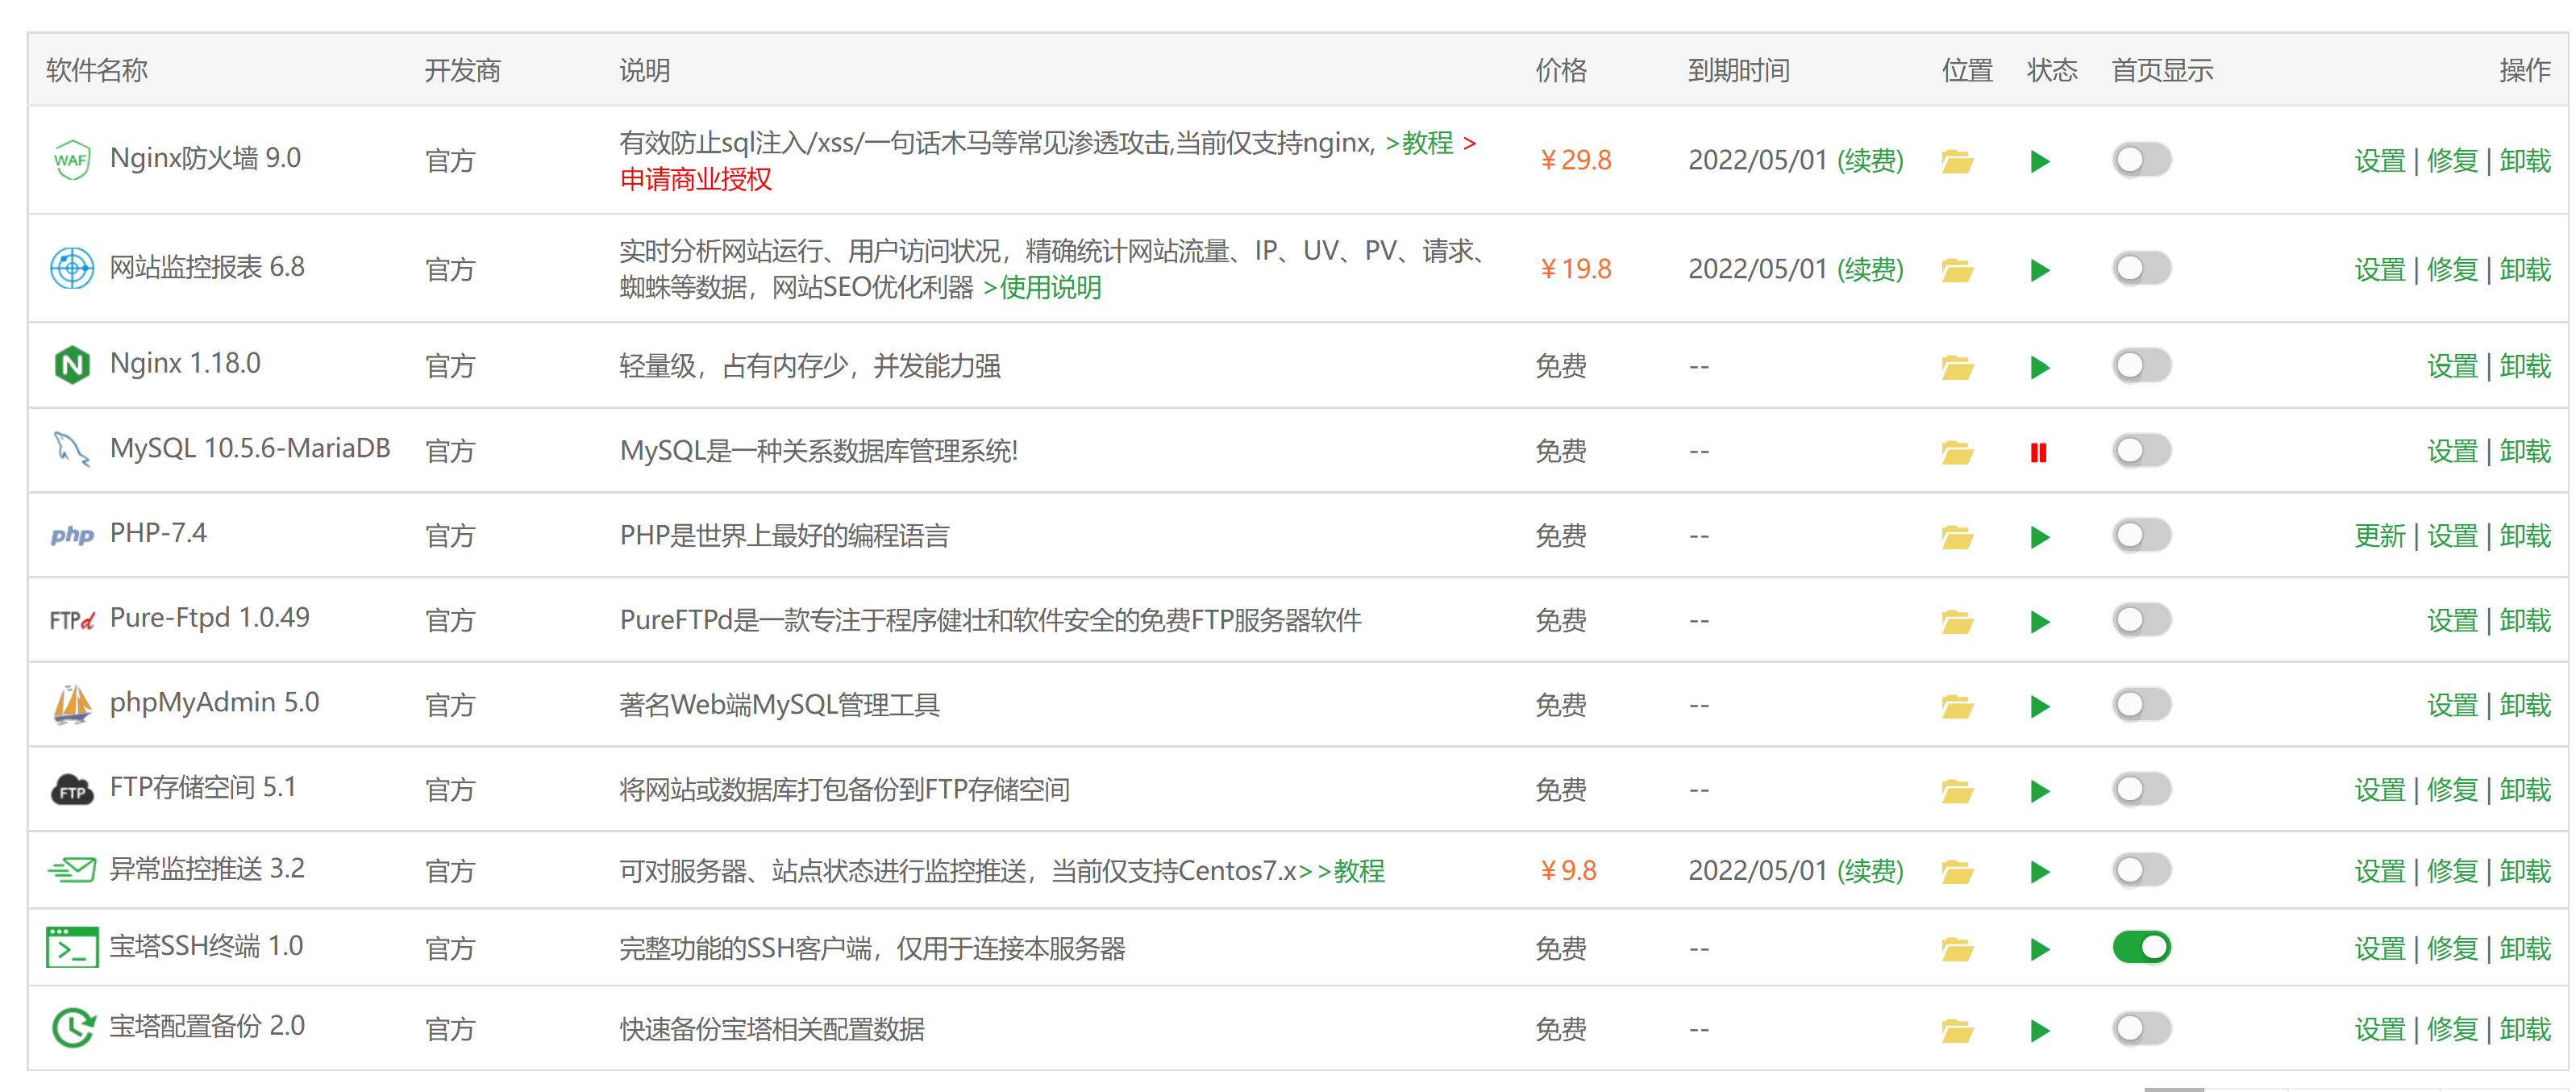Enable homepage display for Pure-Ftpd 1.0.49
The image size is (2576, 1092).
point(2142,621)
